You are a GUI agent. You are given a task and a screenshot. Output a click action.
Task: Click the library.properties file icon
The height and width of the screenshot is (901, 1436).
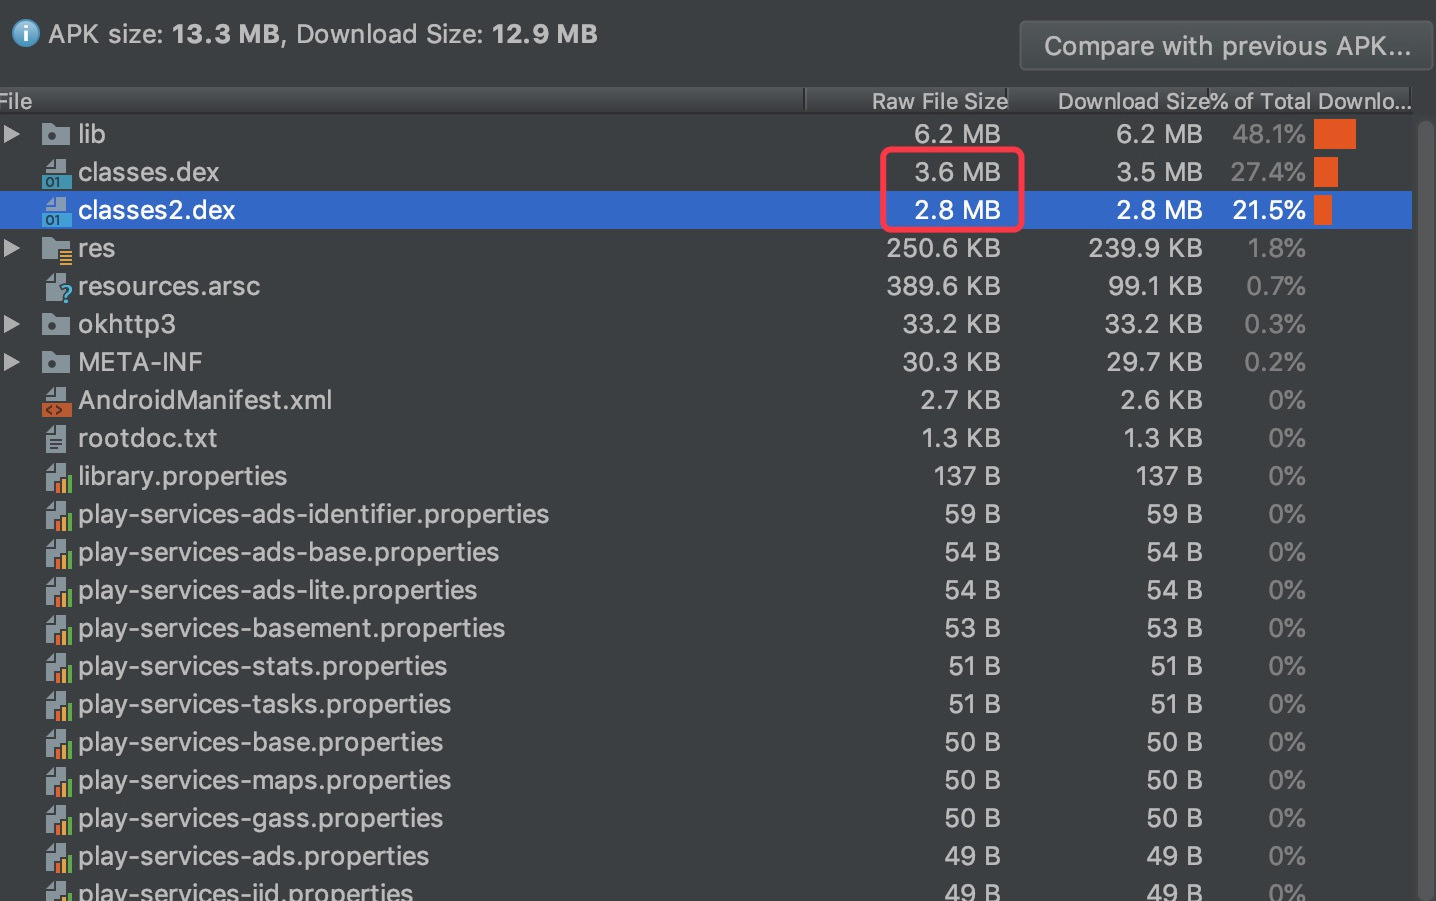point(58,477)
